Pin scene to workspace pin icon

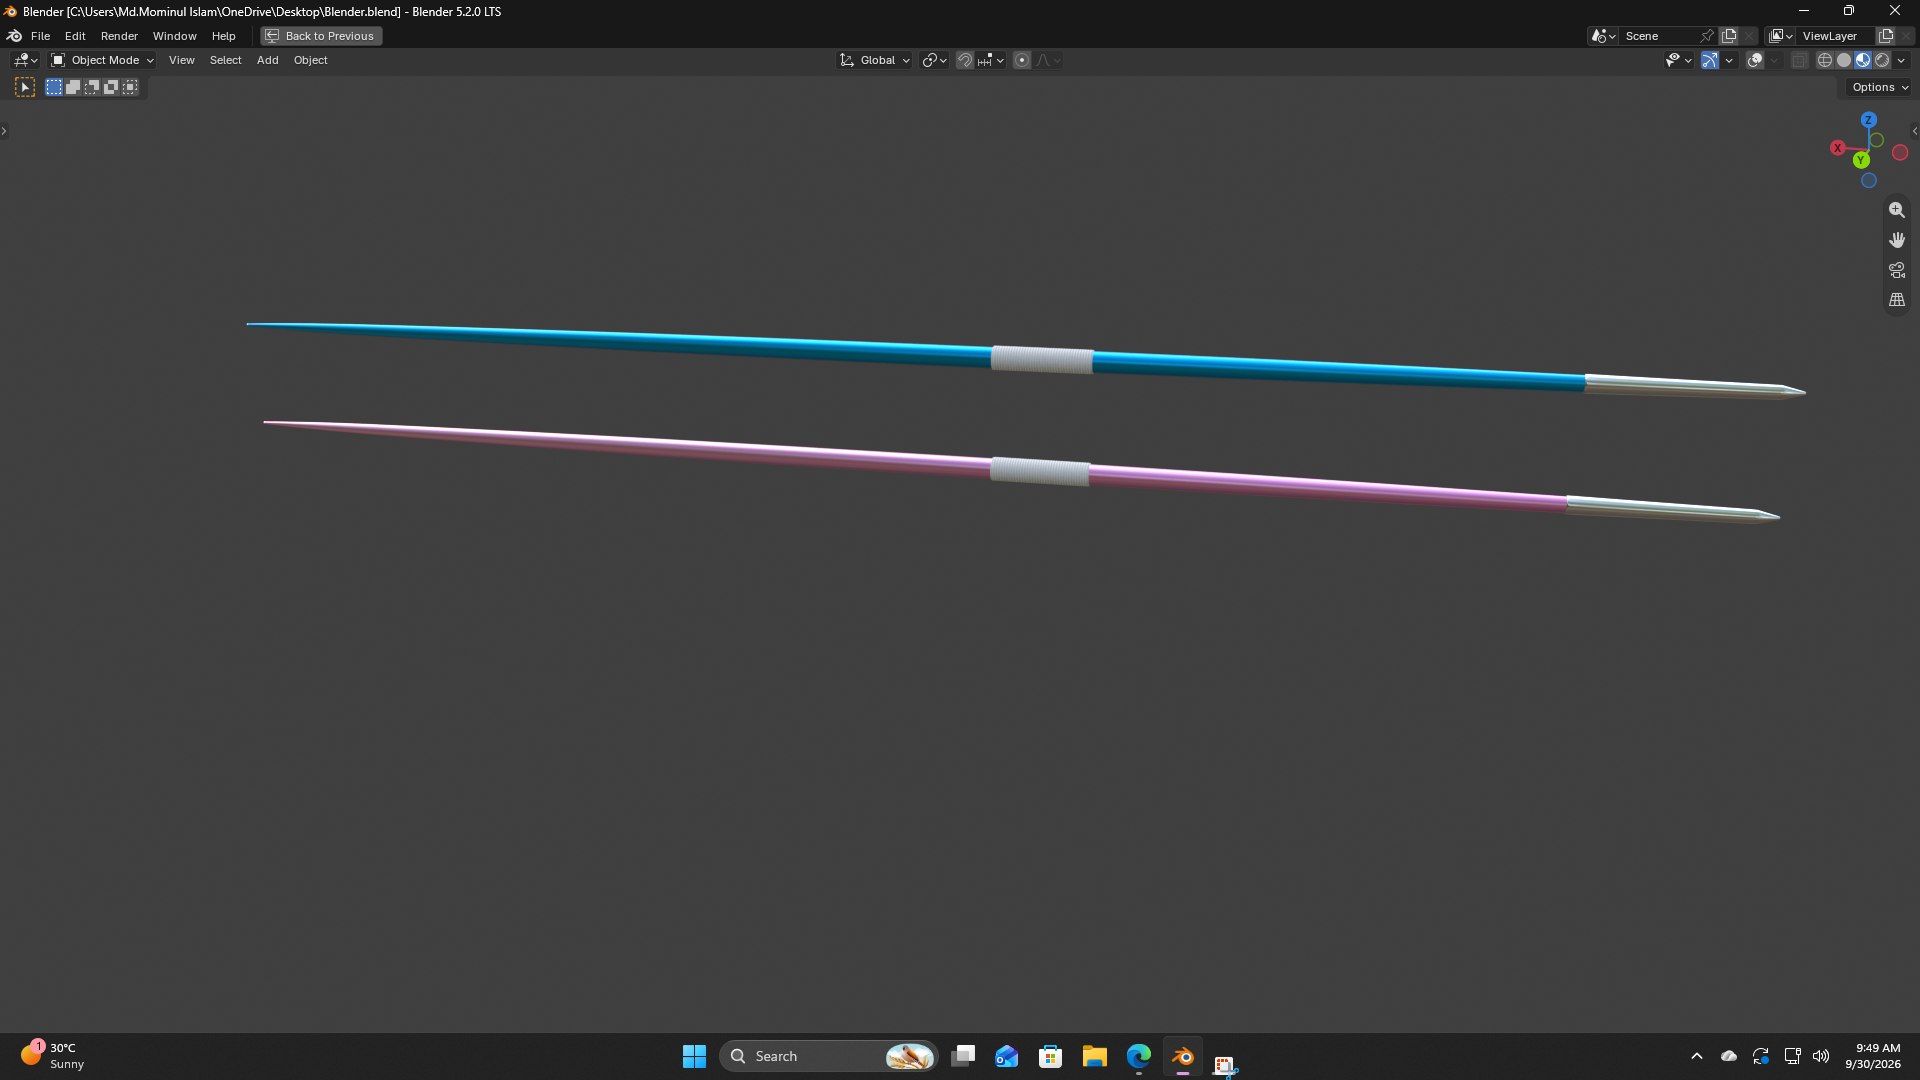pyautogui.click(x=1707, y=36)
